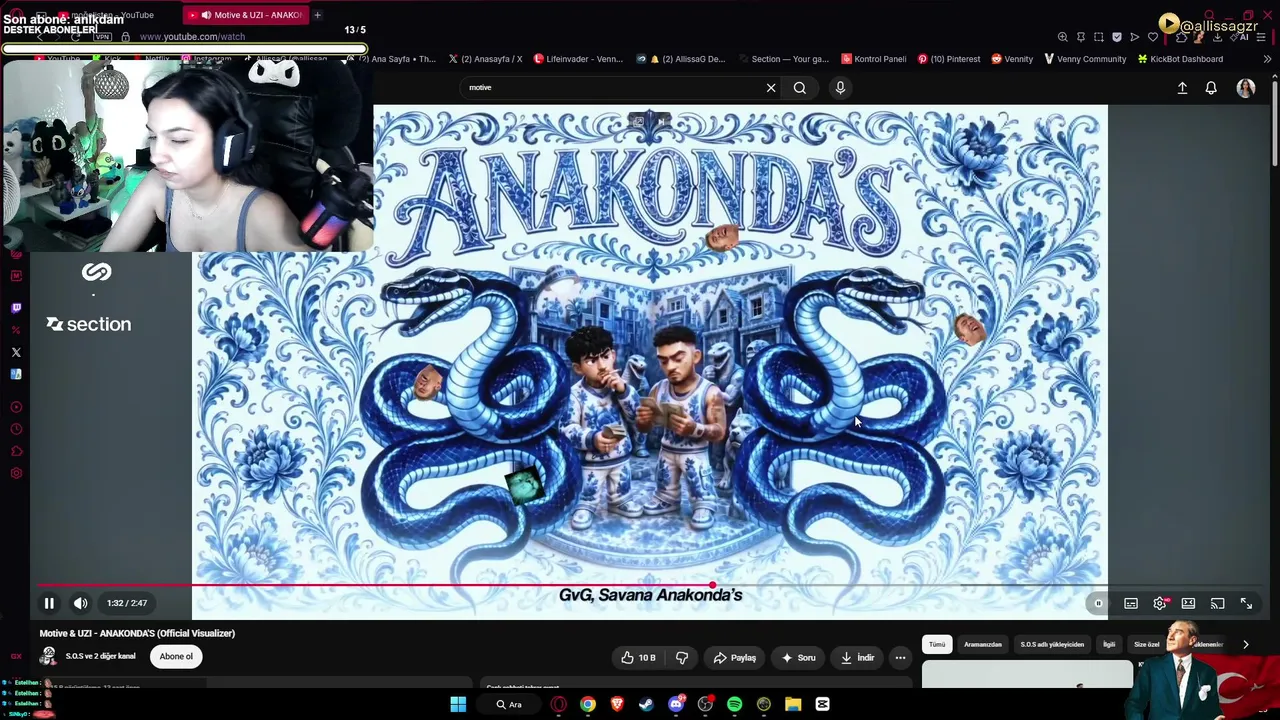Click the YouTube search magnifier button
The image size is (1280, 720).
800,88
